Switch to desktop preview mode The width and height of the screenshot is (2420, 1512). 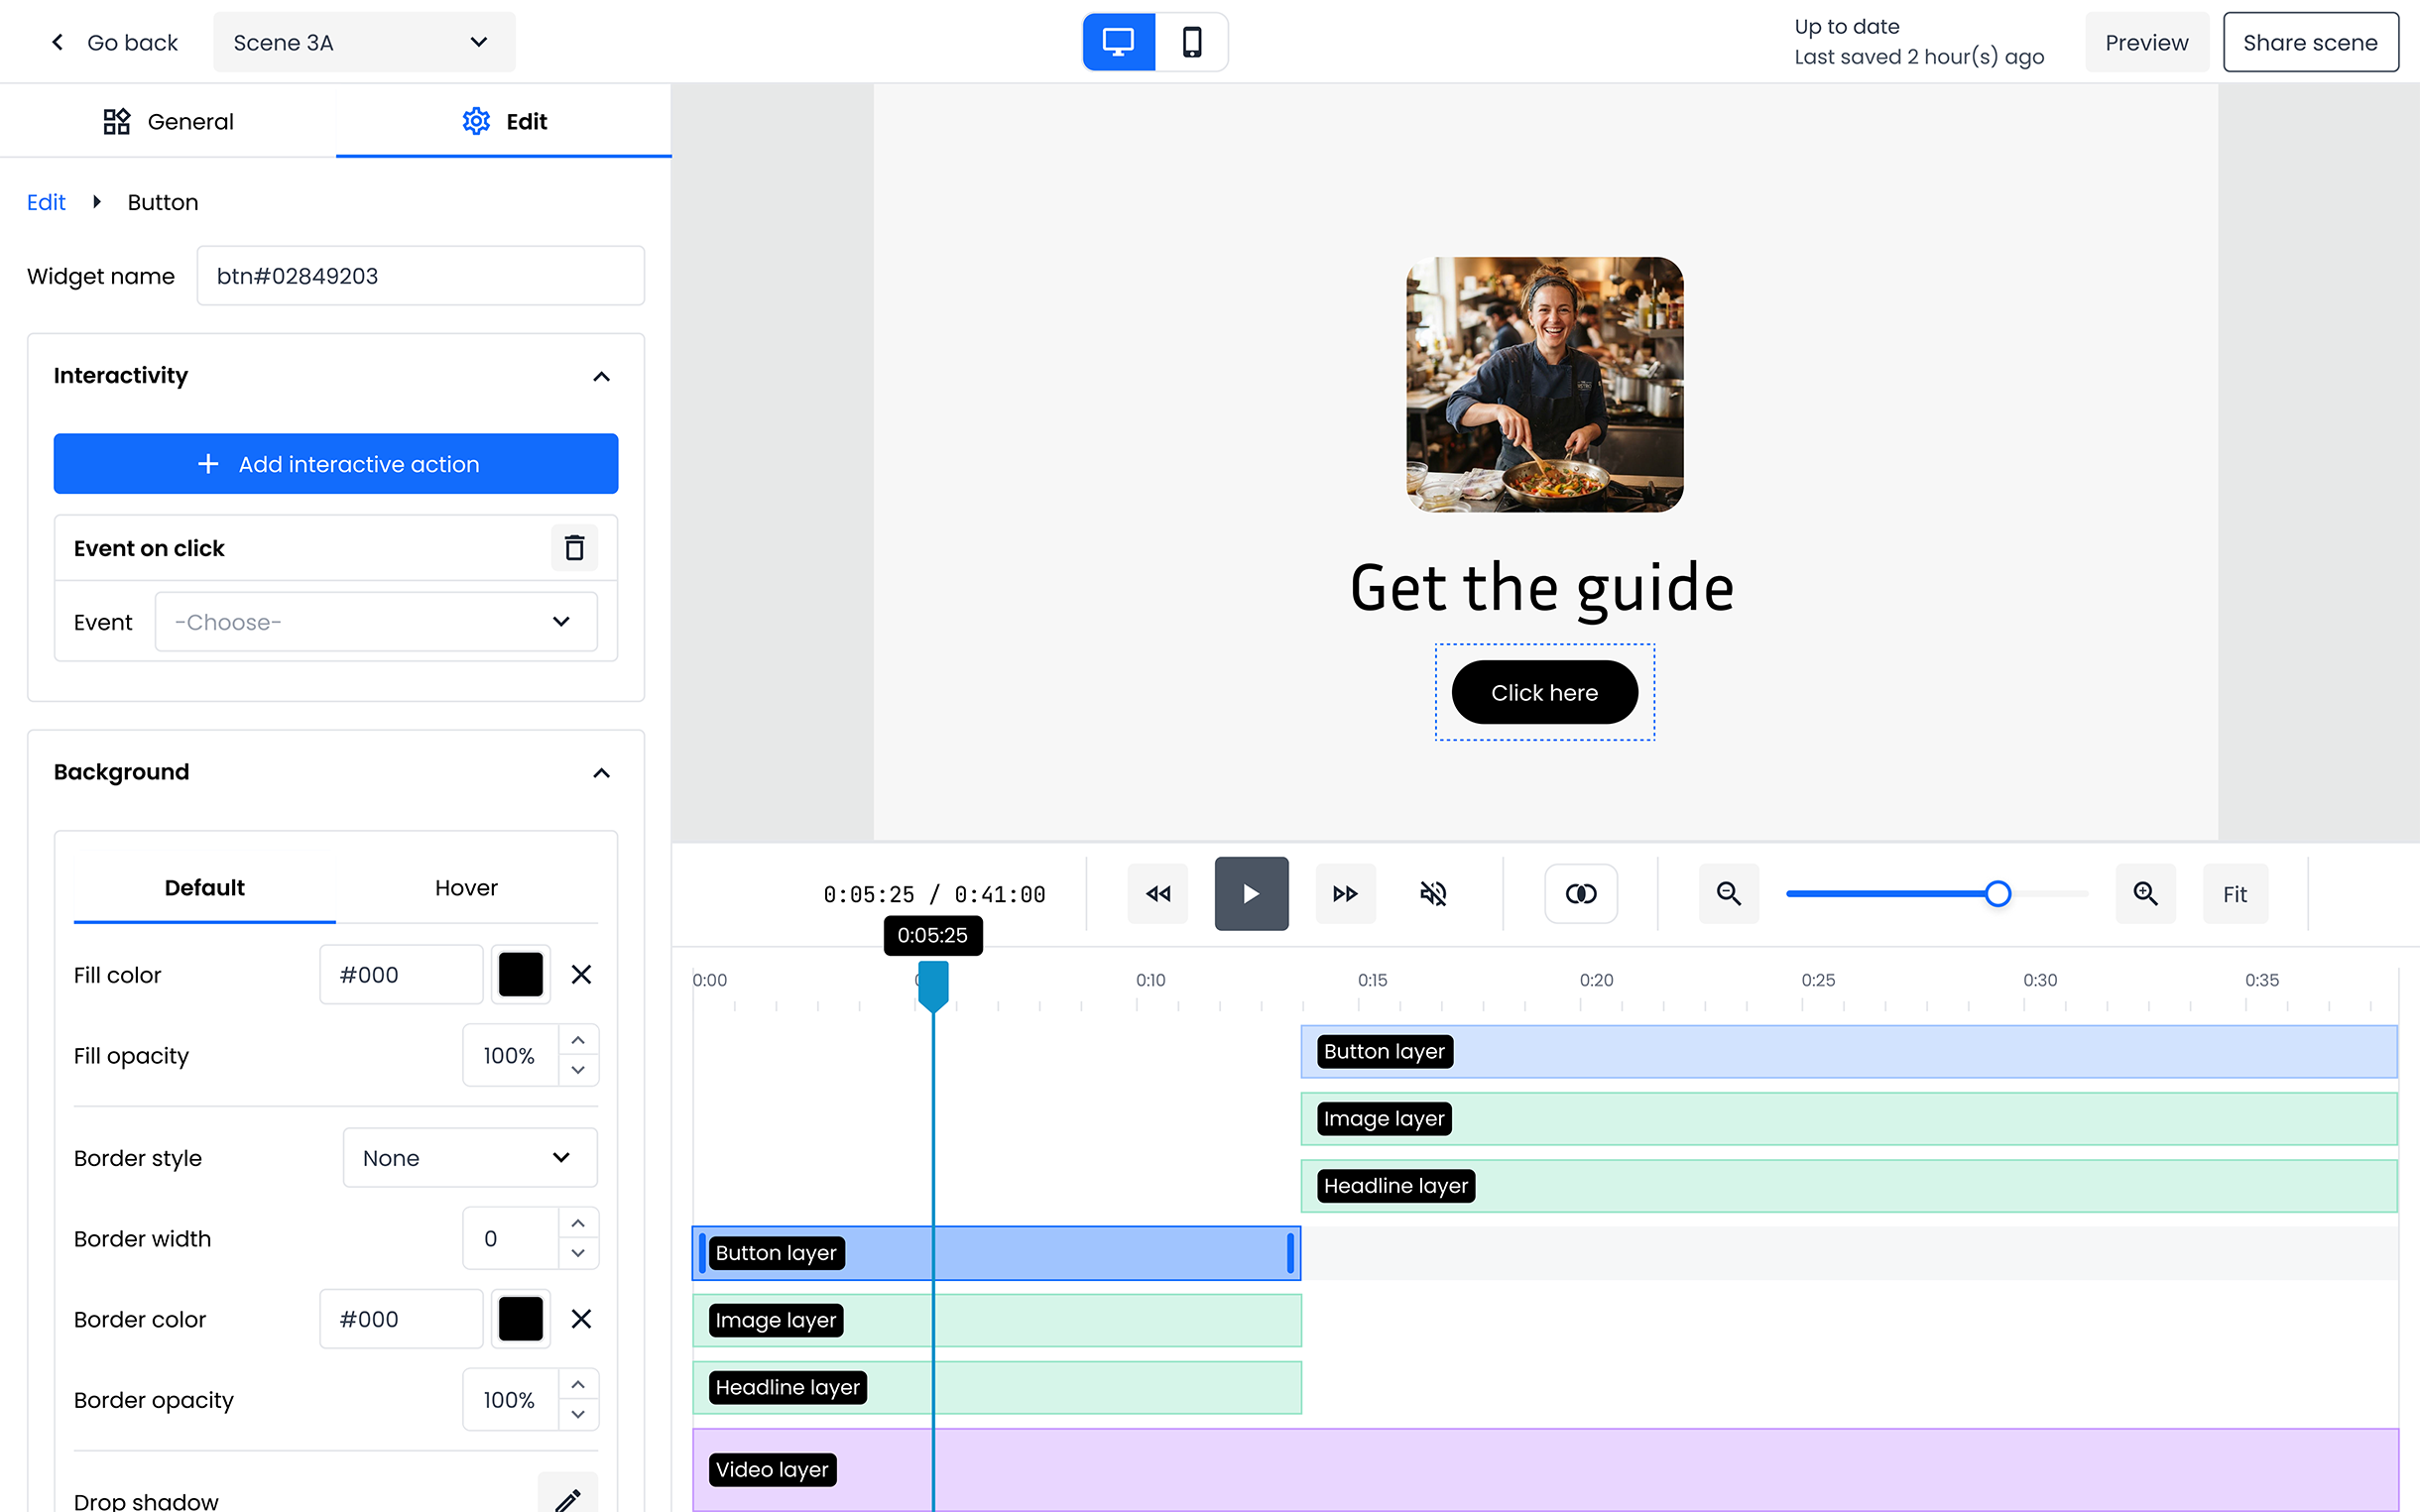pyautogui.click(x=1118, y=42)
